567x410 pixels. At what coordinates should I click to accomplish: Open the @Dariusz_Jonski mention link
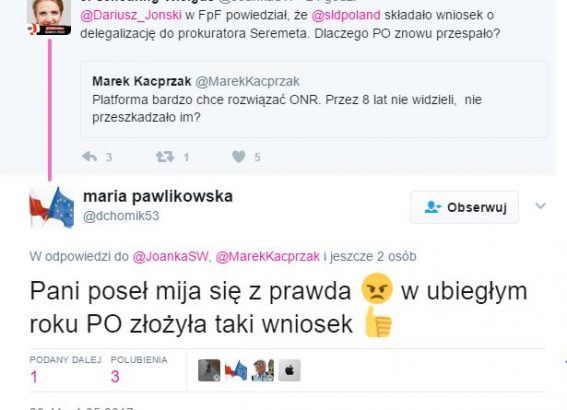(131, 15)
